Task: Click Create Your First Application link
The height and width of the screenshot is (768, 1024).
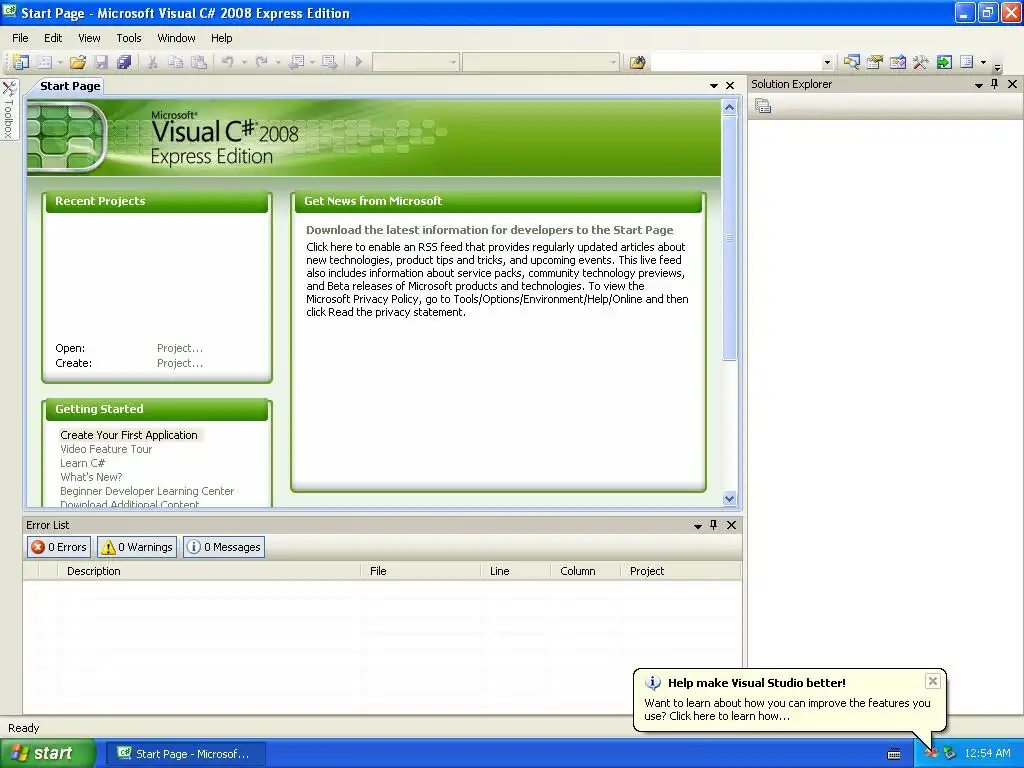Action: 129,435
